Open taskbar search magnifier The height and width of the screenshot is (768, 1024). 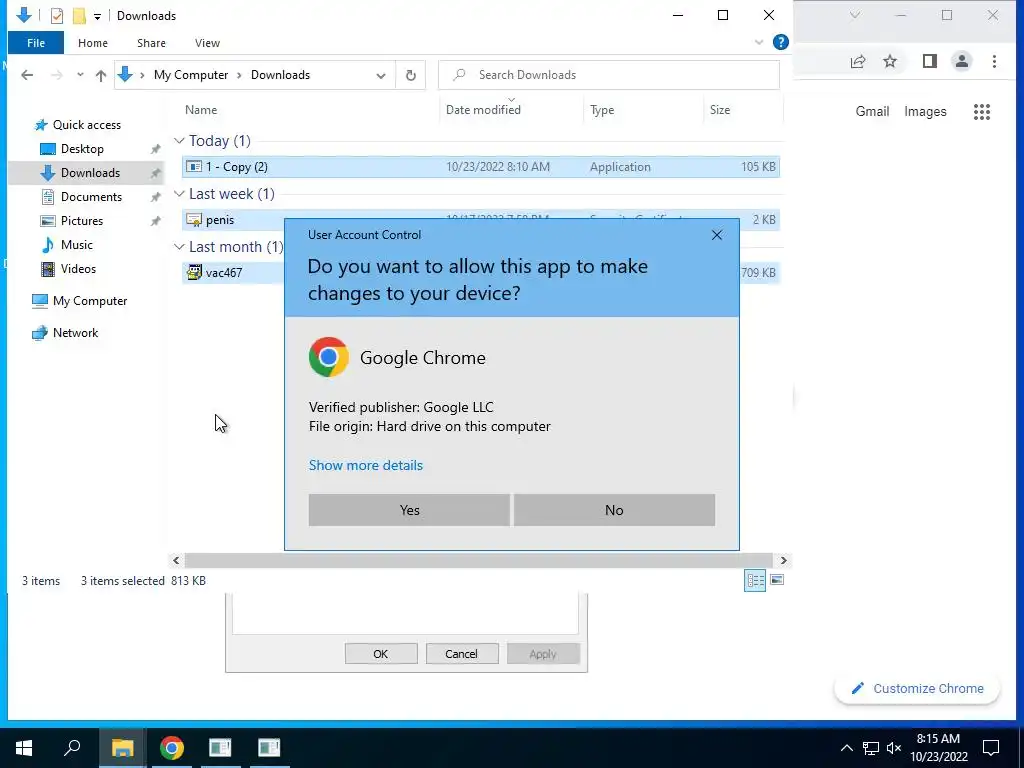(x=72, y=748)
